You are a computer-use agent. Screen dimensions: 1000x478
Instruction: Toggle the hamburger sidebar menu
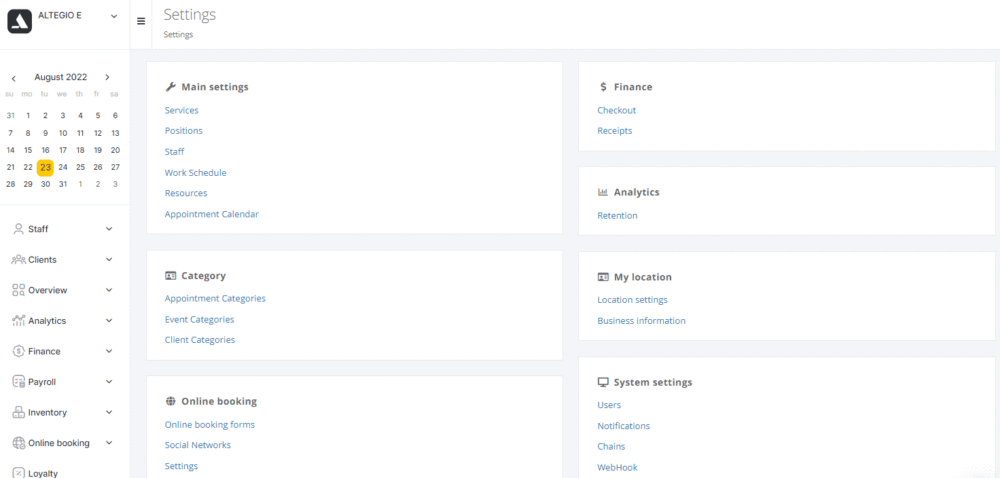tap(141, 21)
